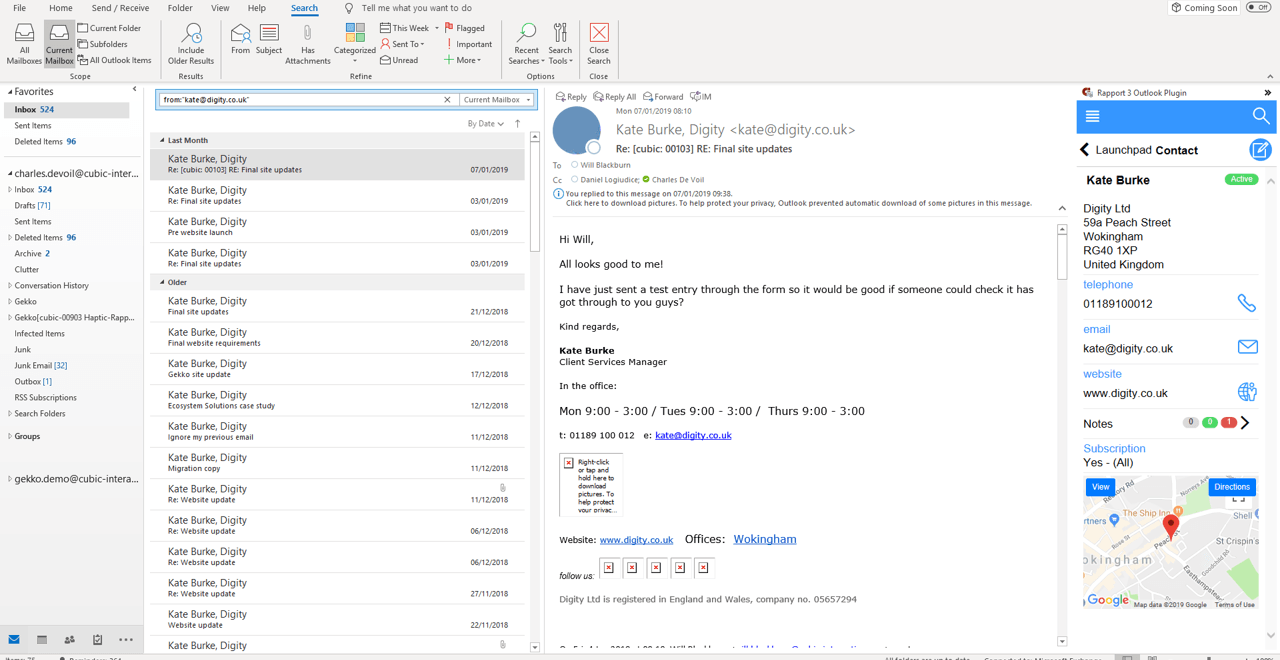Refine search with the From button
Screen dimensions: 1280x660
click(240, 40)
